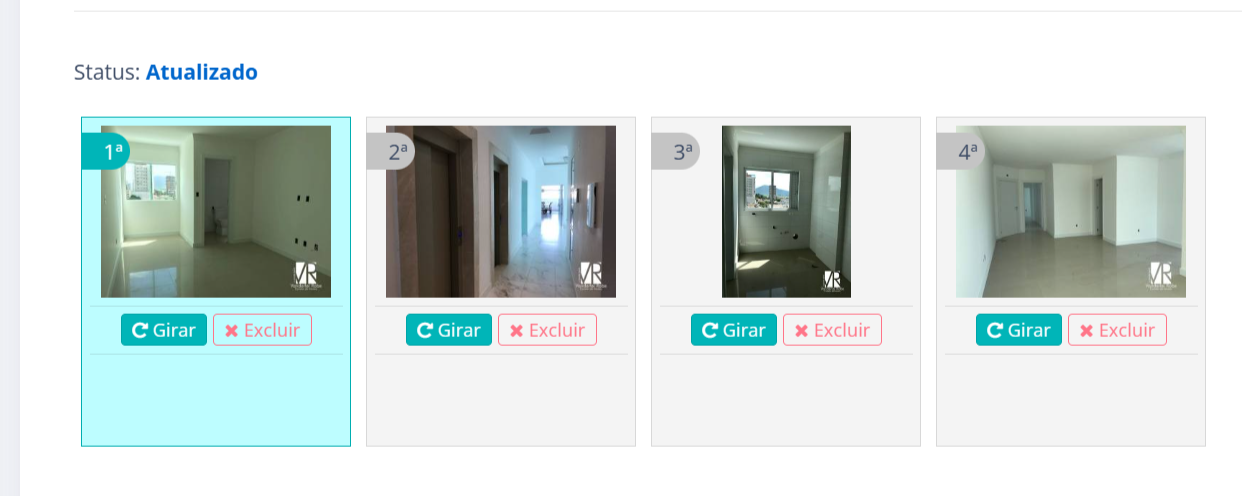Screen dimensions: 1242x496
Task: Click the Atualizado status text
Action: (x=202, y=72)
